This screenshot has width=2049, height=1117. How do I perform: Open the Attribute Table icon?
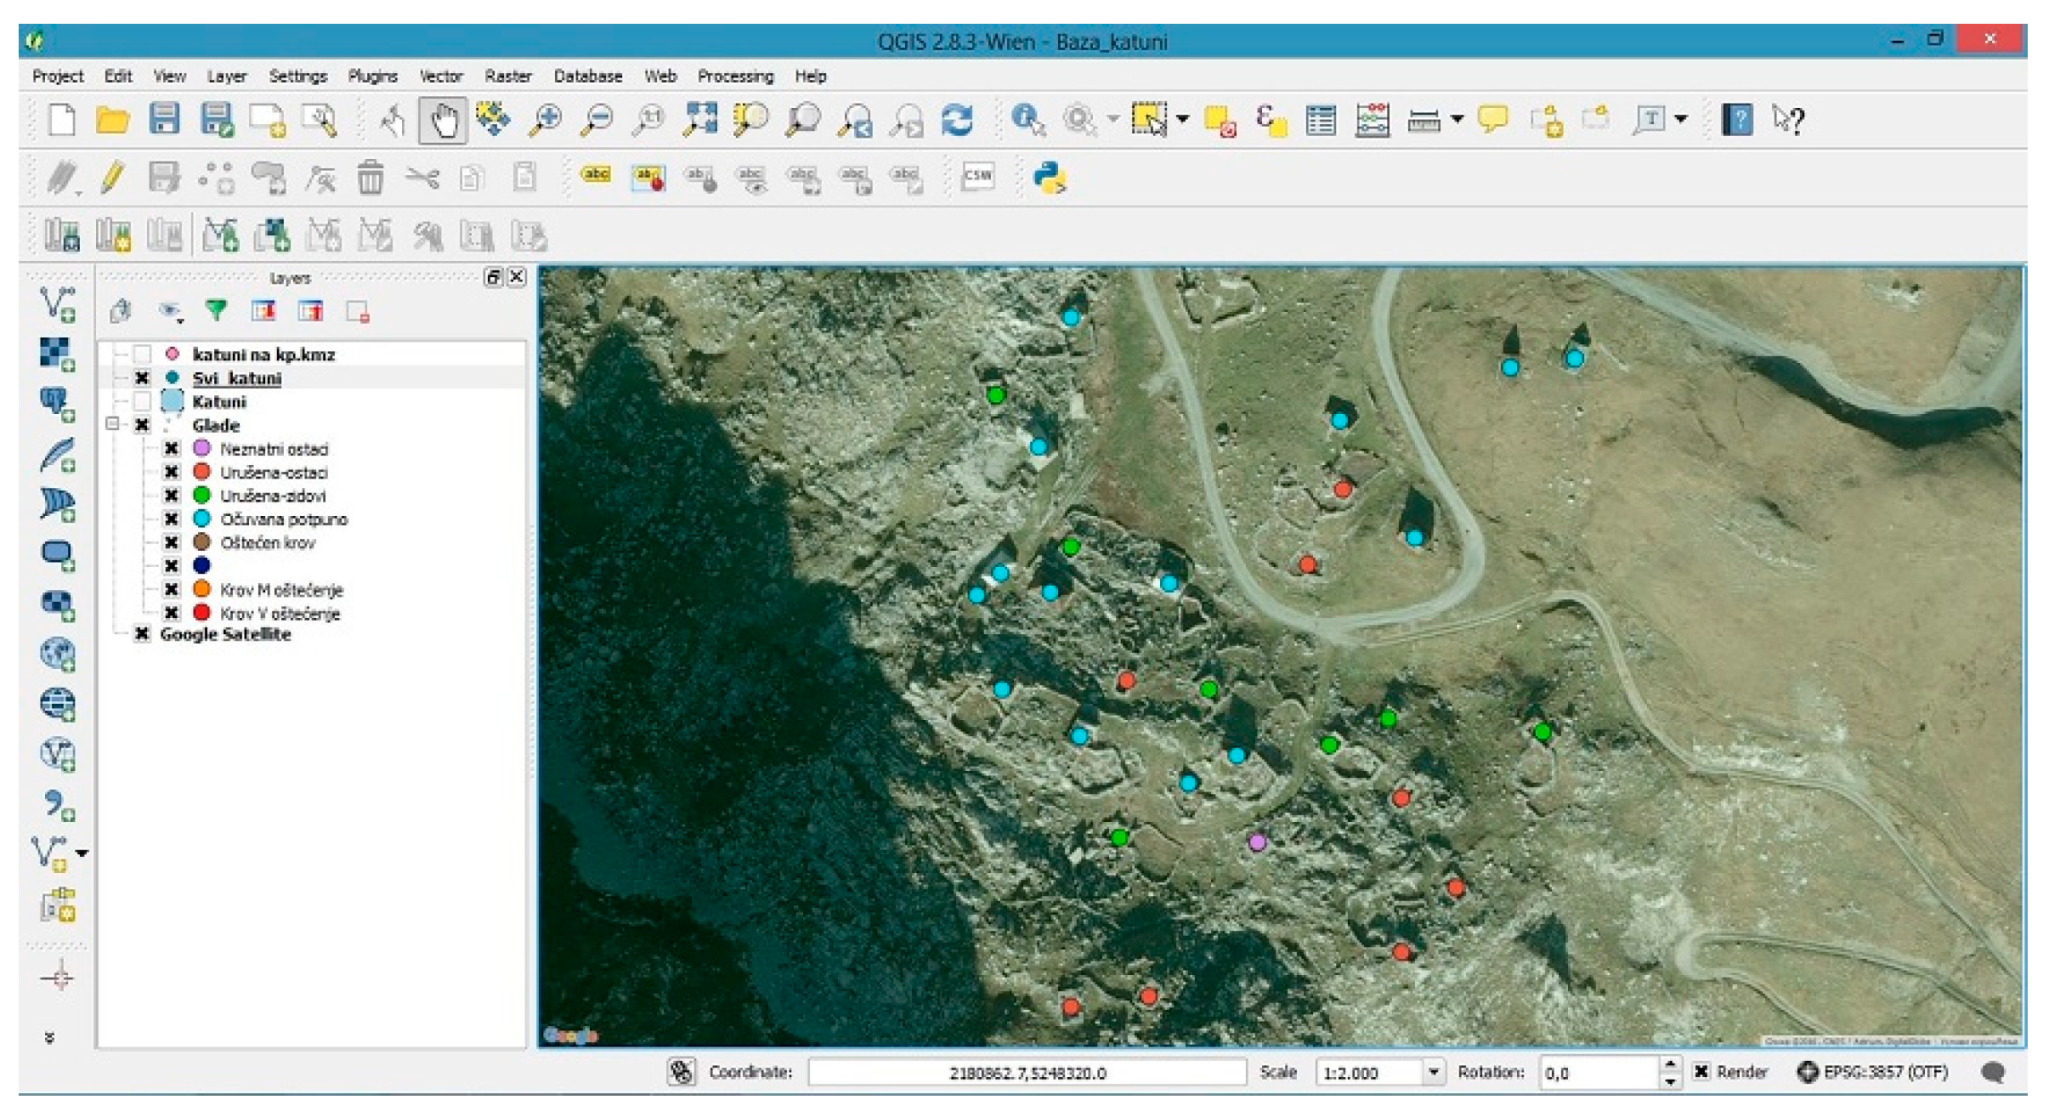pyautogui.click(x=1321, y=121)
